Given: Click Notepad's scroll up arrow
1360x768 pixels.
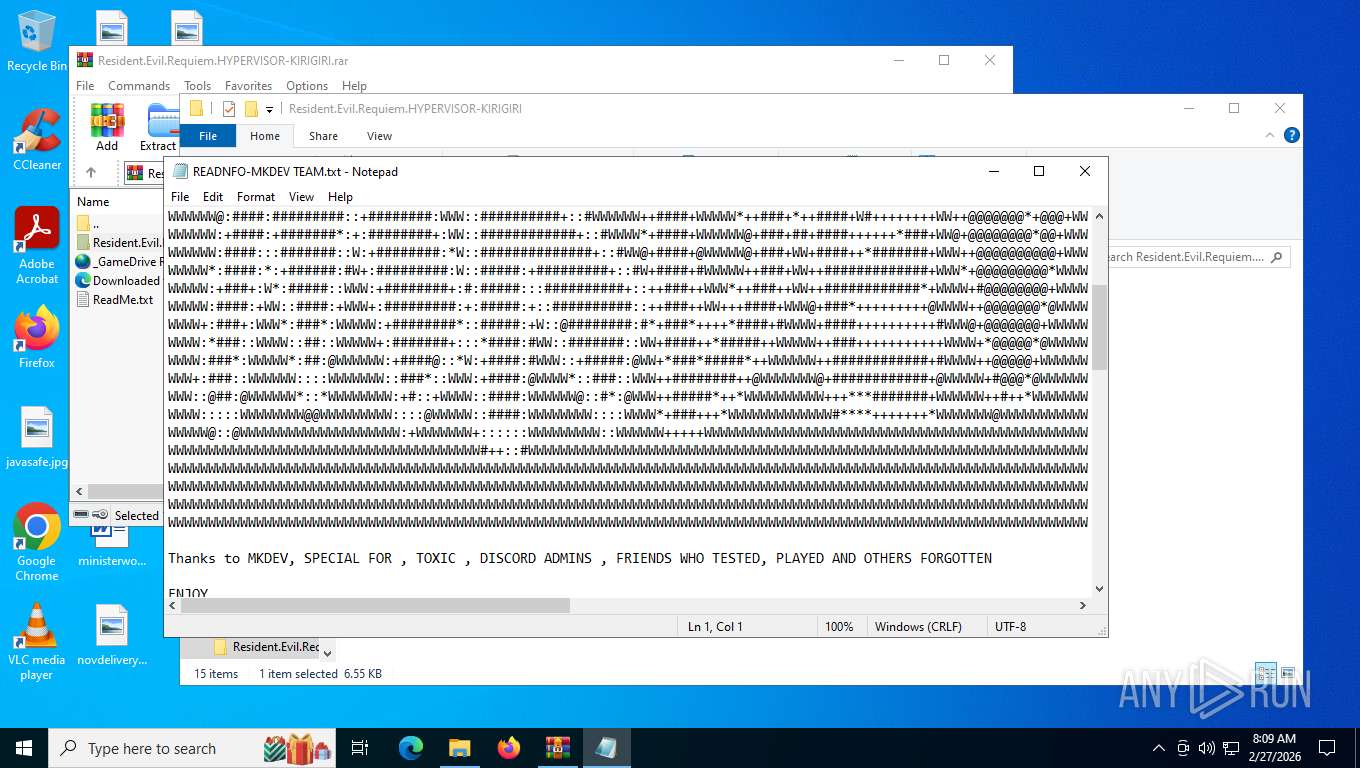Looking at the screenshot, I should pyautogui.click(x=1099, y=215).
